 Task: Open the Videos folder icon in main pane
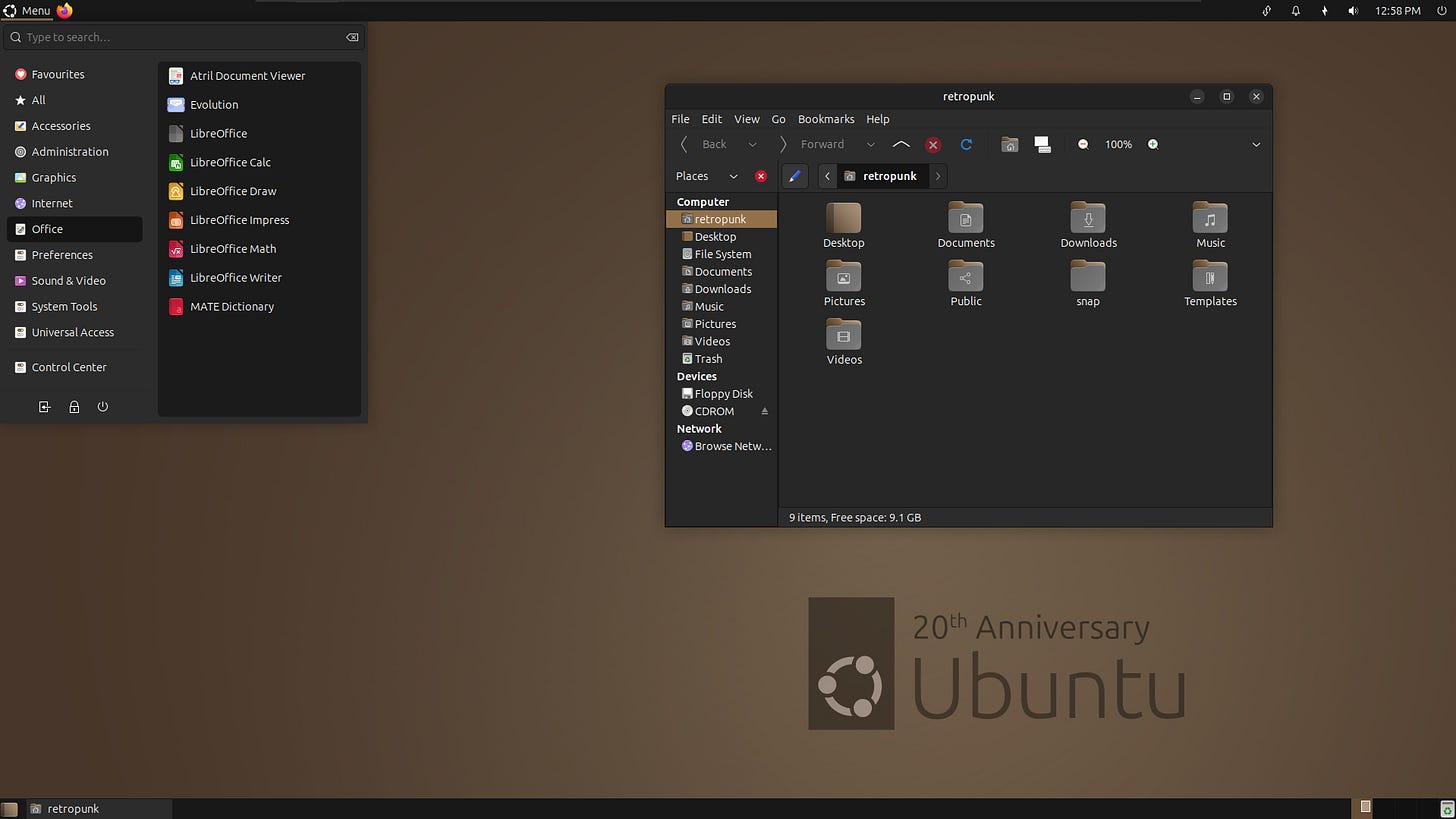tap(843, 334)
